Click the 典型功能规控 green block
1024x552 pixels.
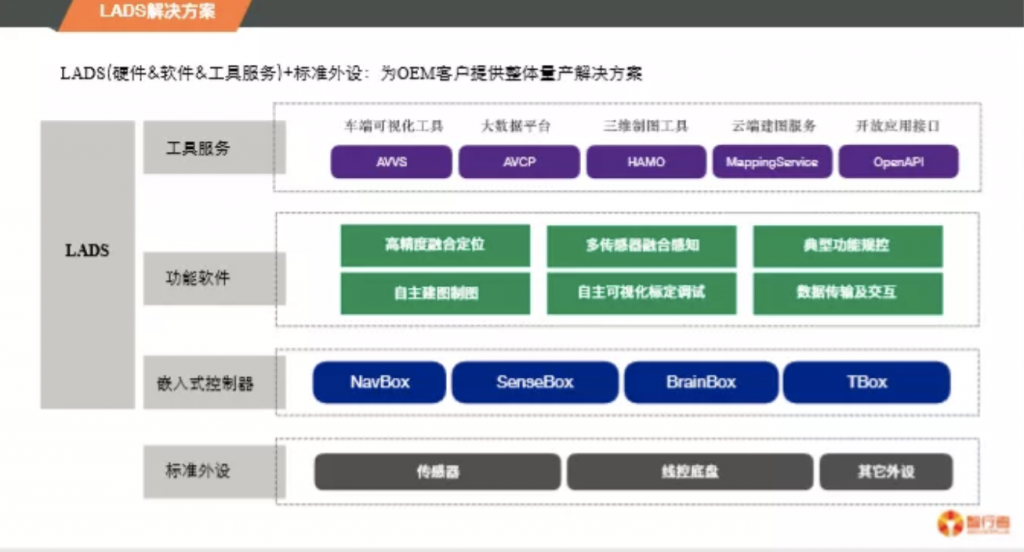pyautogui.click(x=848, y=246)
